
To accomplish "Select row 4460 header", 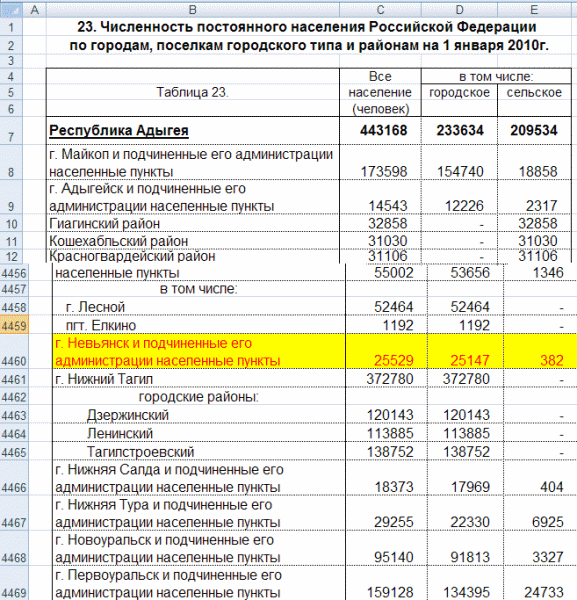I will [x=14, y=351].
